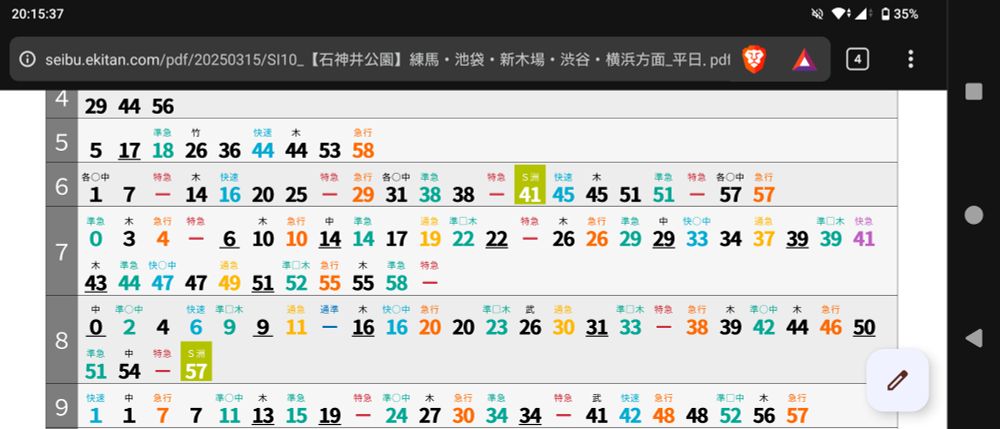
Task: Select the hour 5 row header
Action: click(62, 141)
